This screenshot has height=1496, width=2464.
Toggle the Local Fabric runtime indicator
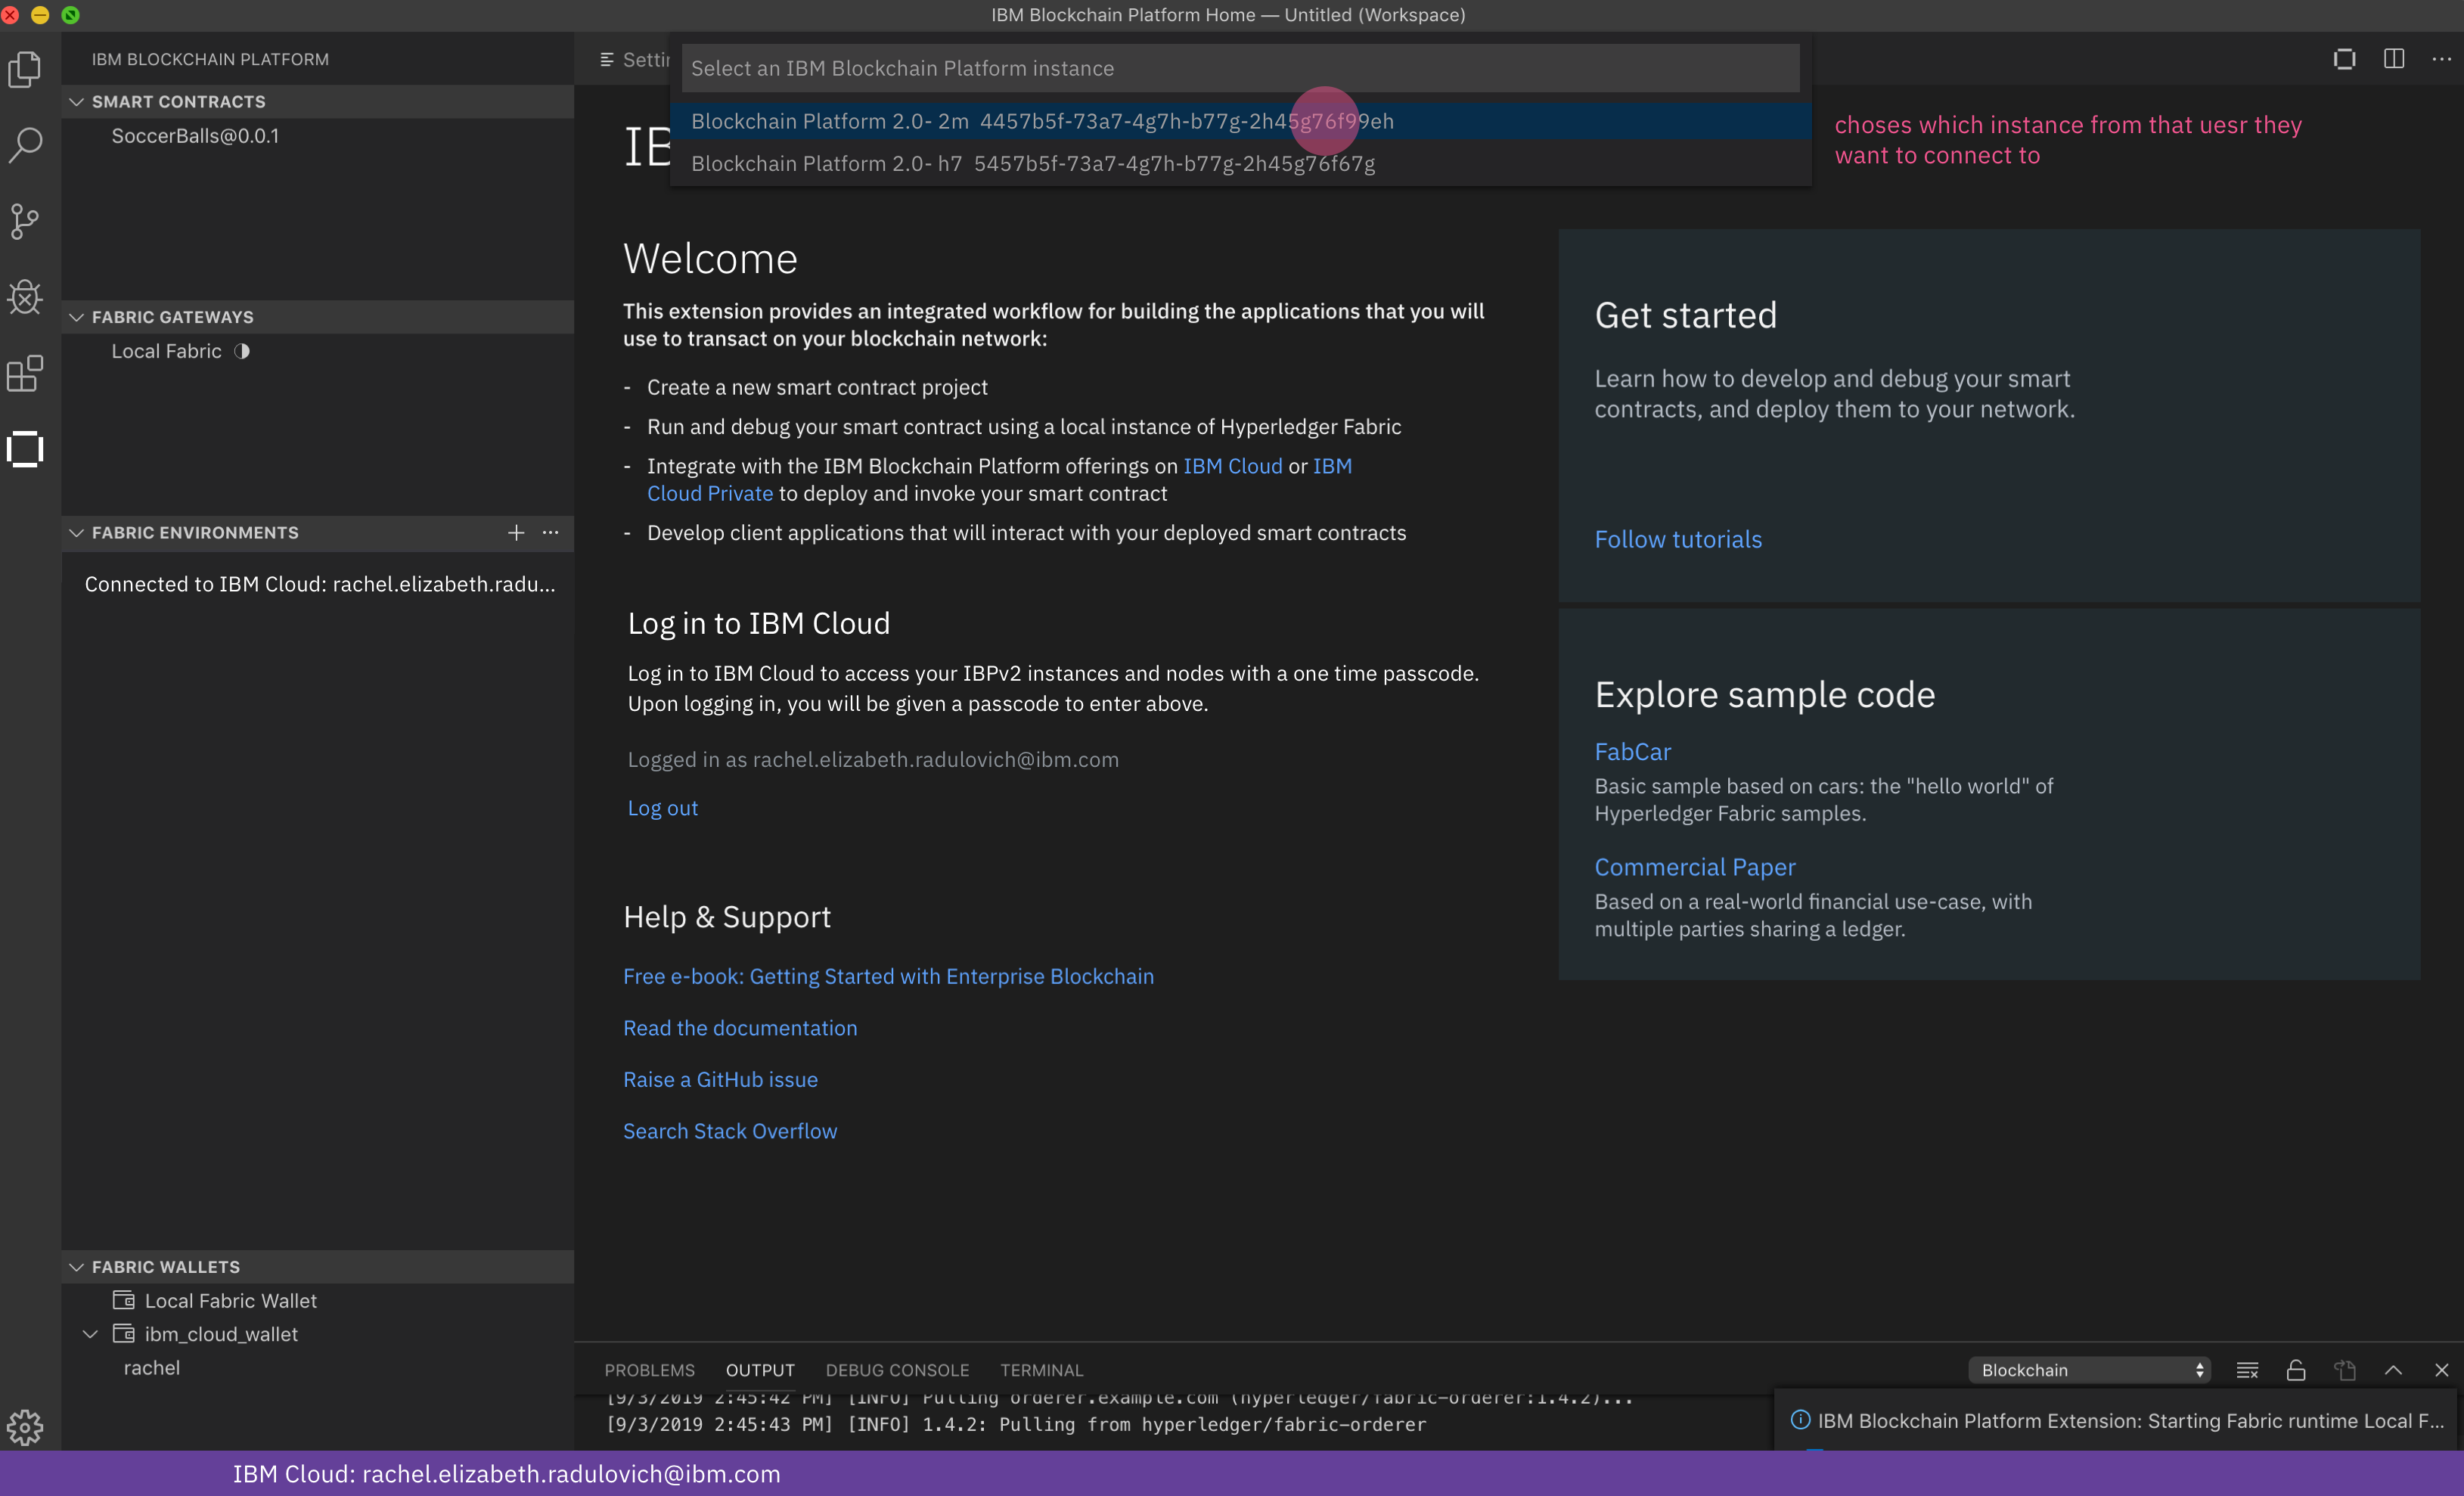click(242, 351)
